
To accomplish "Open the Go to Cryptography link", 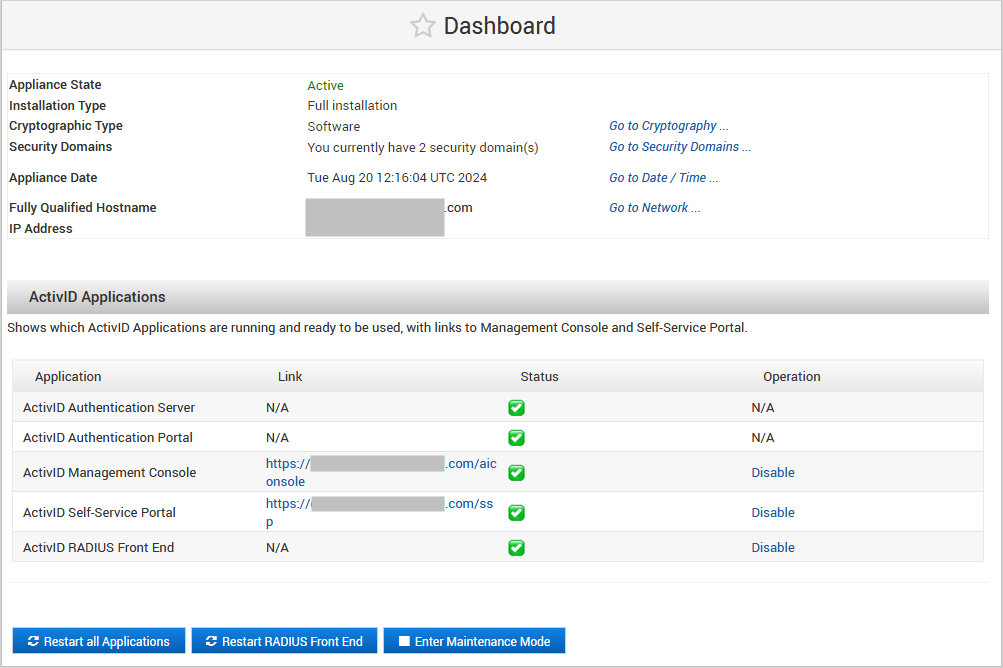I will [x=668, y=126].
